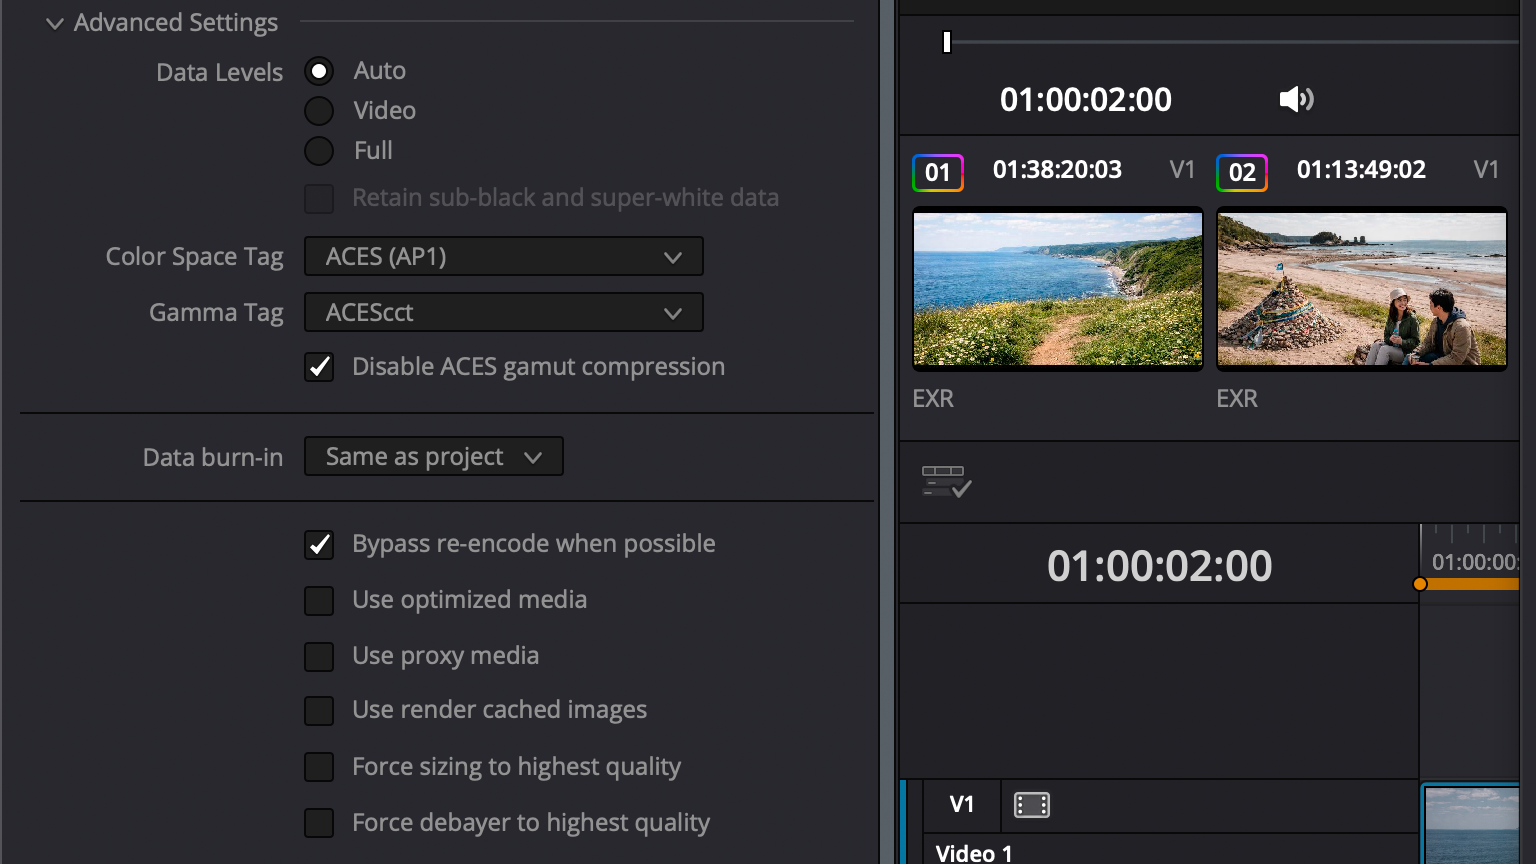Open the Color Space Tag dropdown
The width and height of the screenshot is (1536, 864).
[503, 256]
